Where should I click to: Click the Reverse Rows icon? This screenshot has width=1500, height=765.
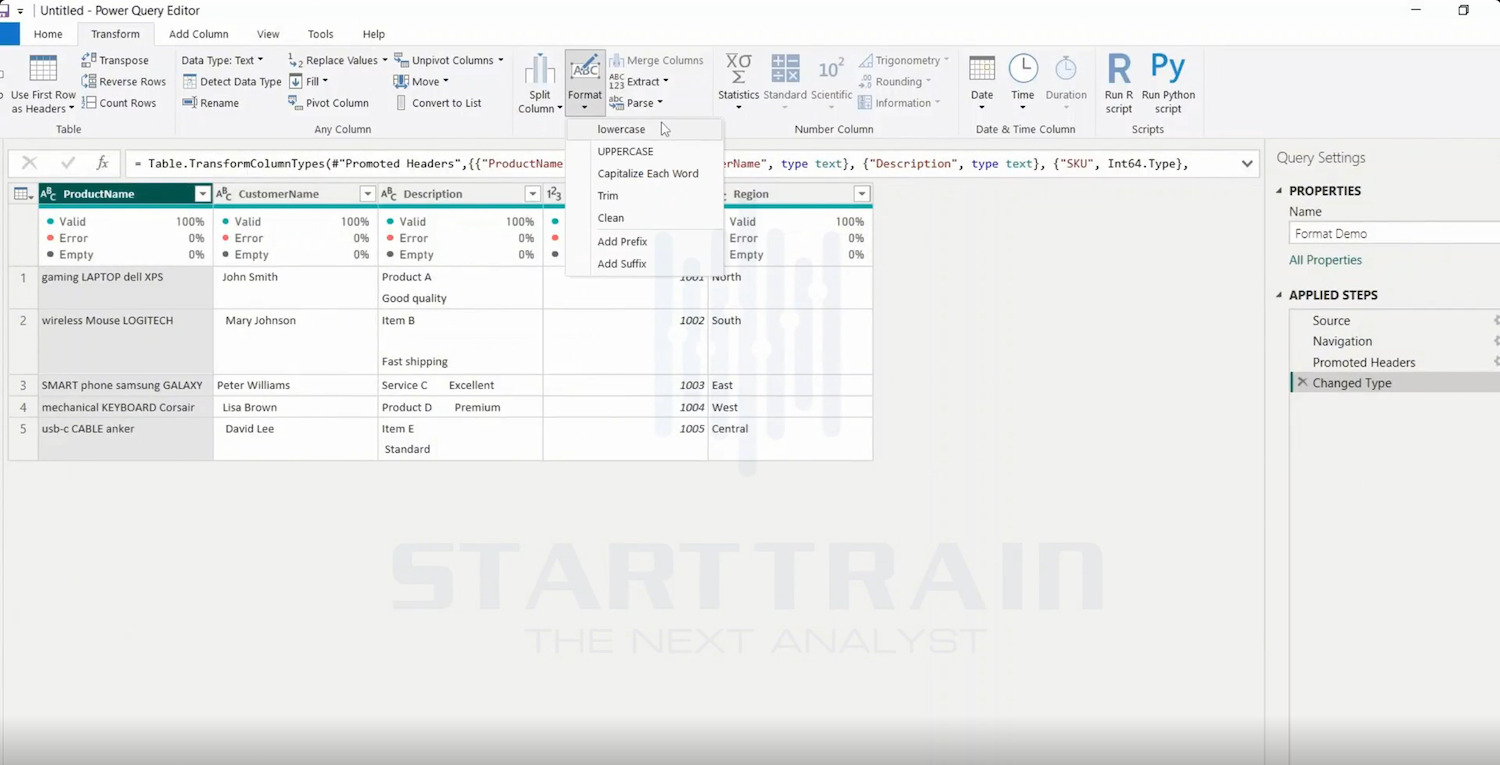coord(88,81)
